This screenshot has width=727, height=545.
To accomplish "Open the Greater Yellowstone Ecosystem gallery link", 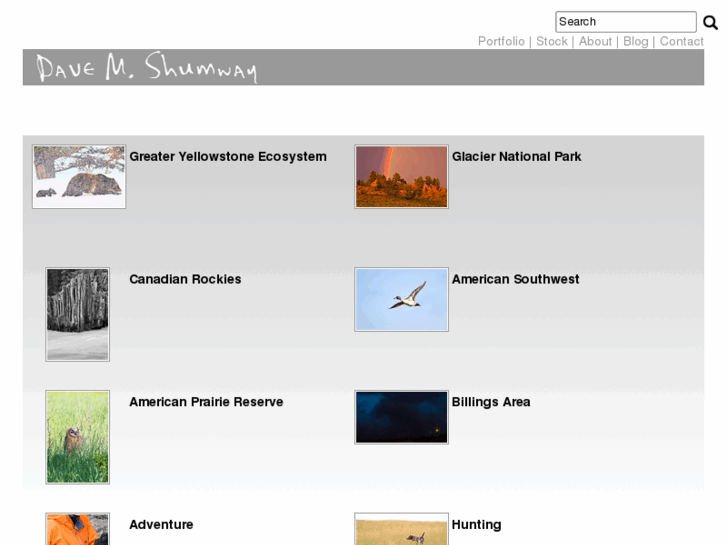I will coord(228,156).
